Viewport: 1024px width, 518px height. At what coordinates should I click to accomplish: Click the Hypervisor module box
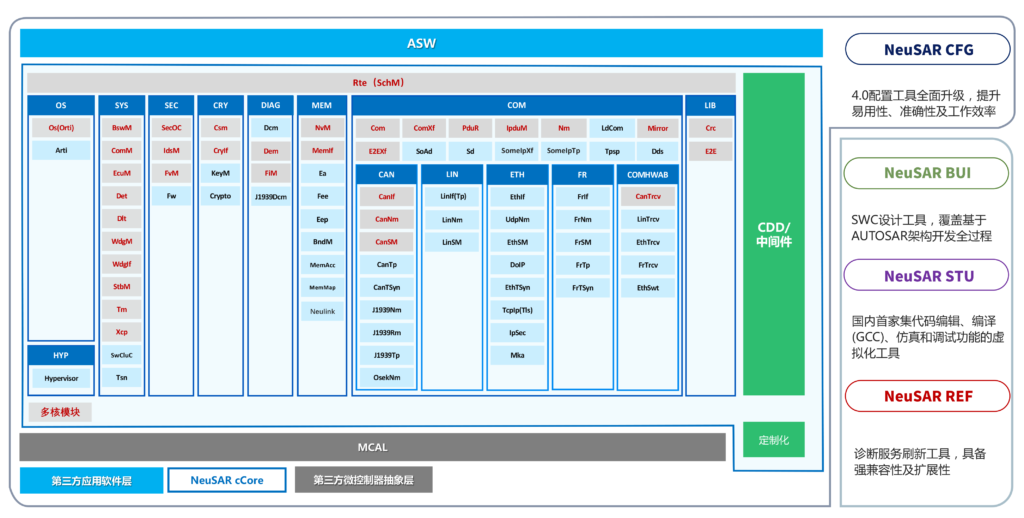(x=61, y=378)
